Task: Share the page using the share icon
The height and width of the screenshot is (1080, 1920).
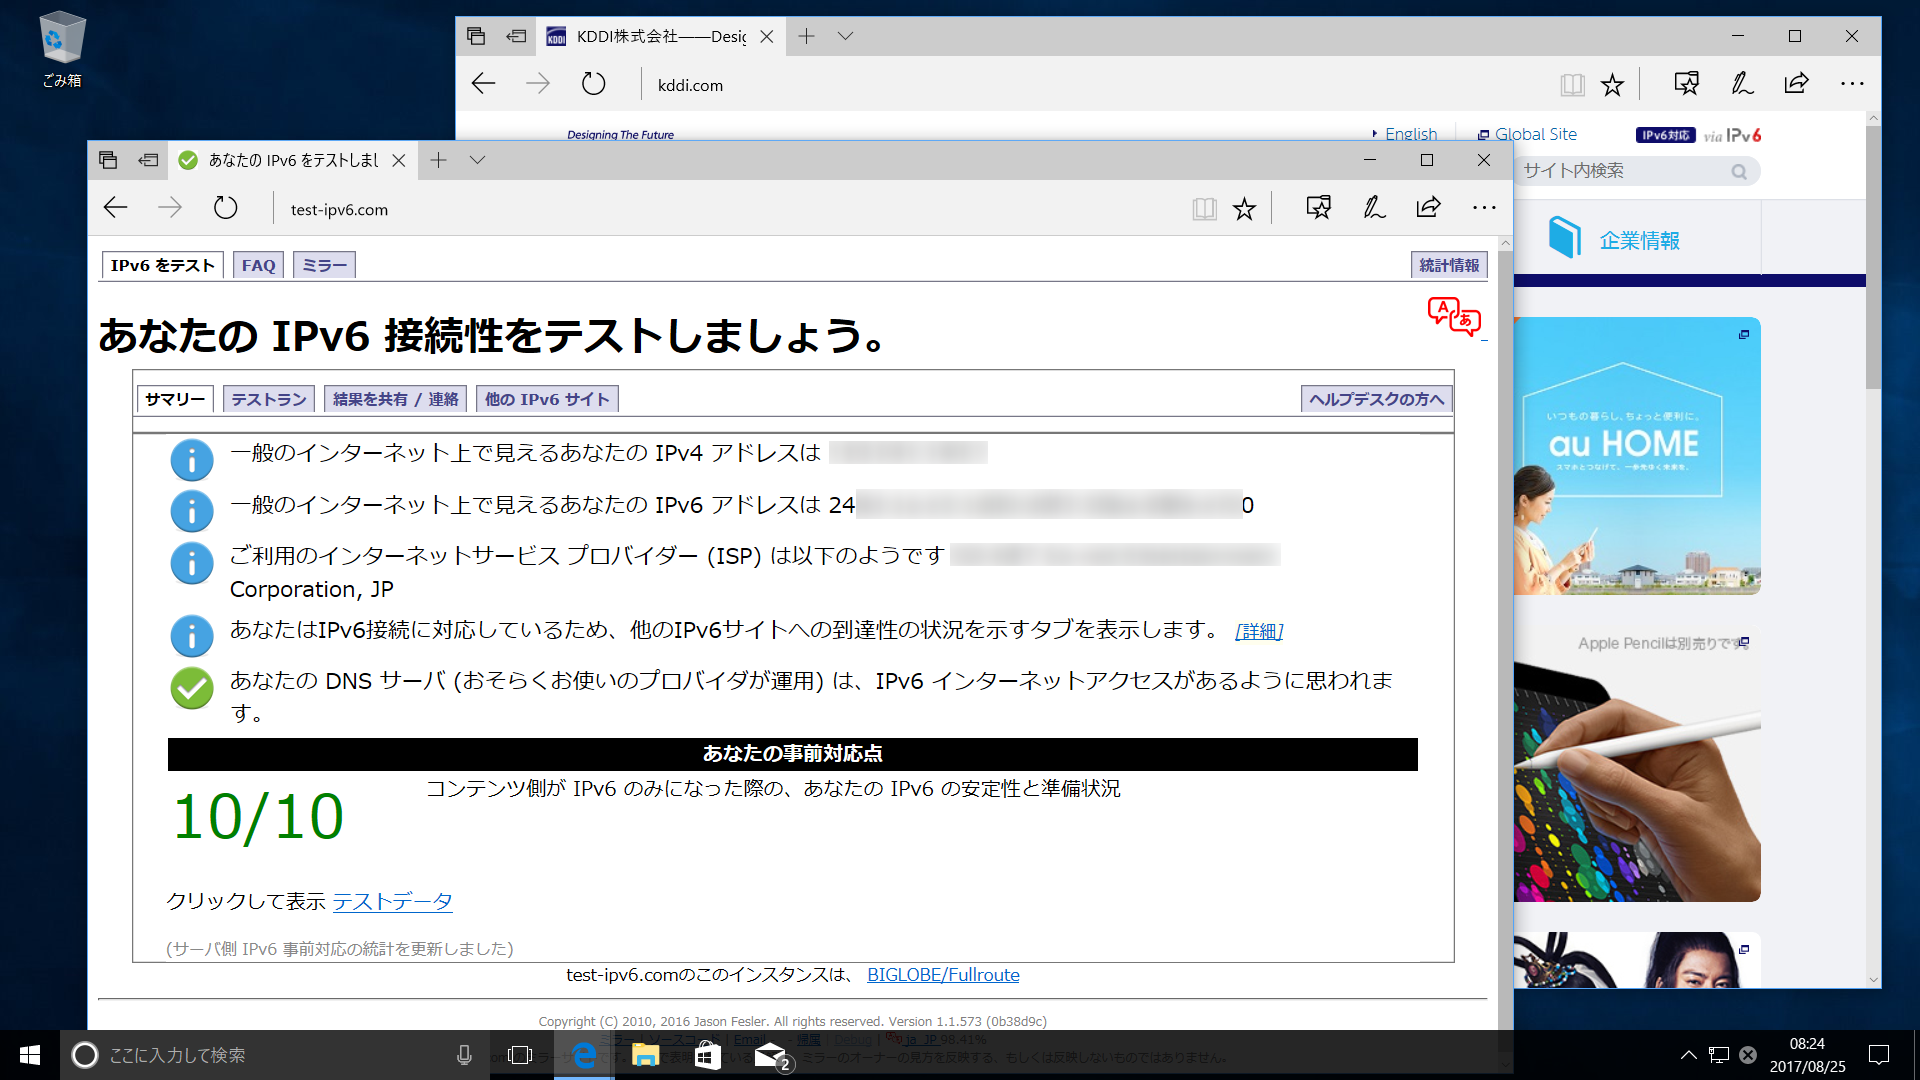Action: [1429, 208]
